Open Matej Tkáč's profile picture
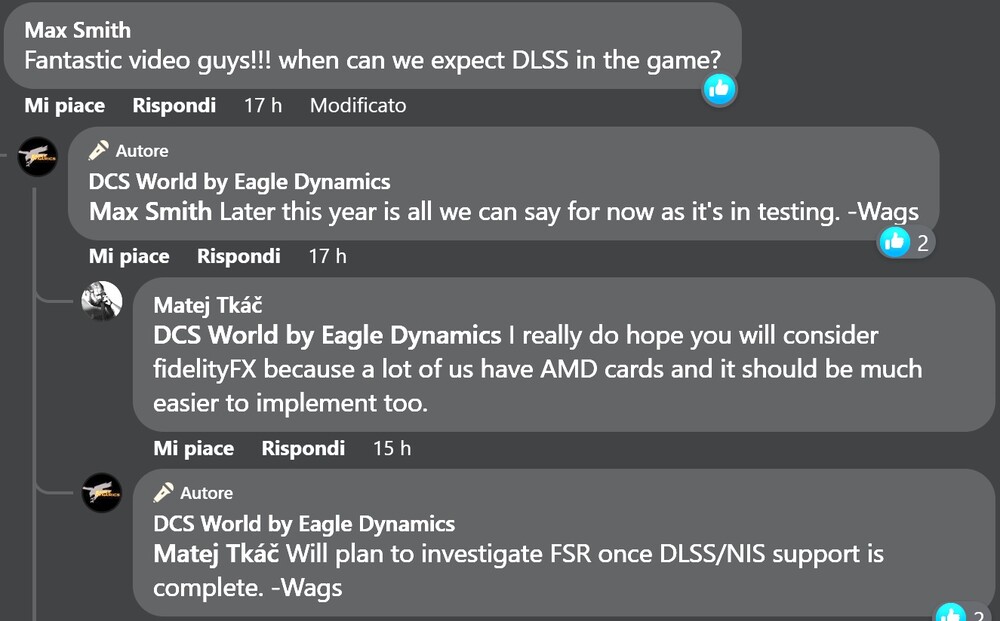Screen dimensions: 1000x621 pyautogui.click(x=102, y=301)
